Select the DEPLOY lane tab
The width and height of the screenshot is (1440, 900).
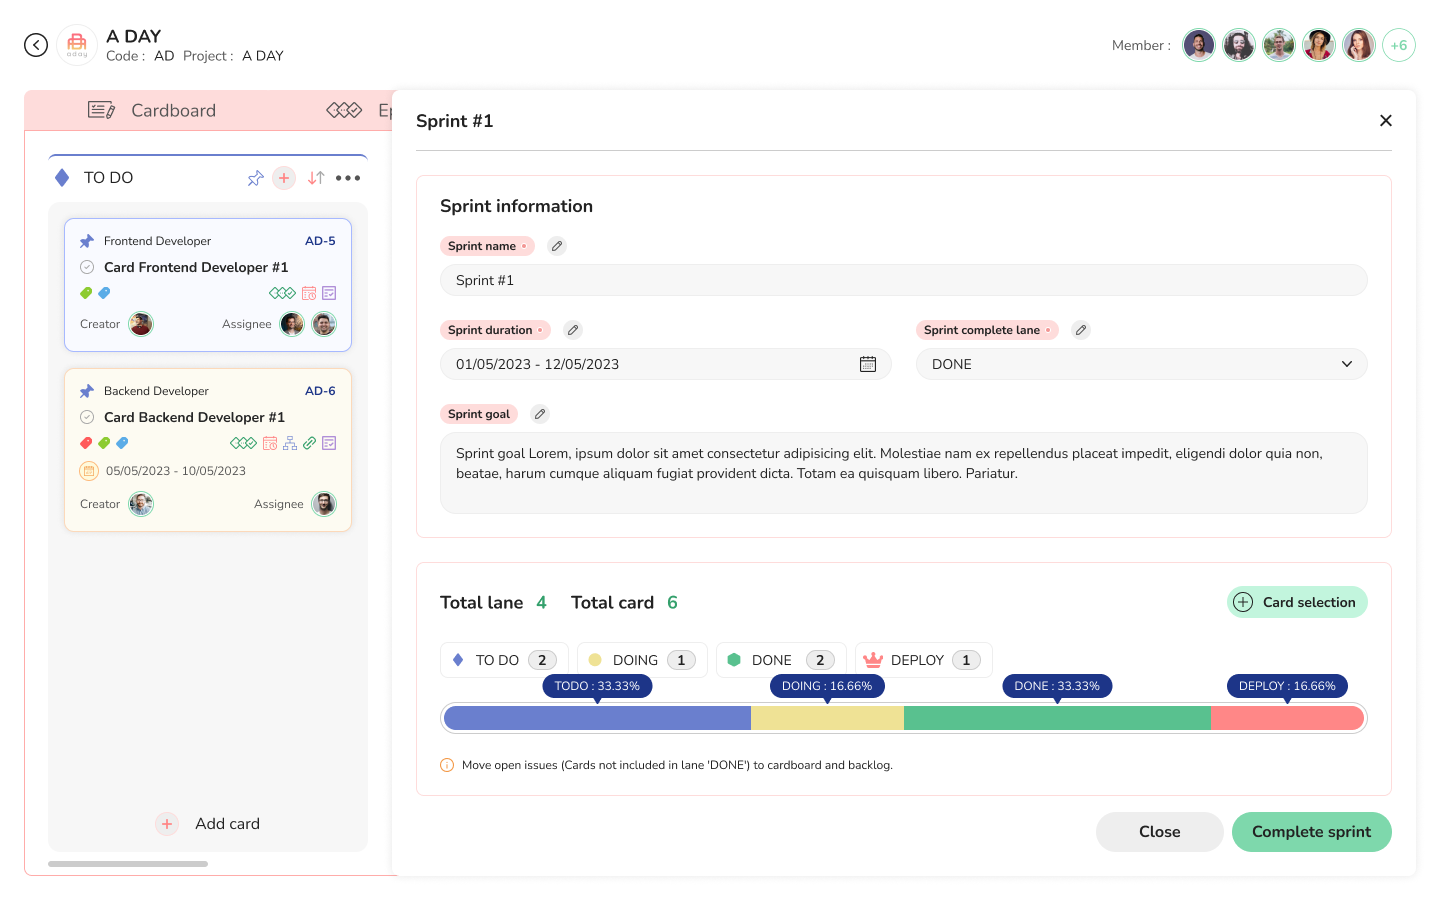pyautogui.click(x=922, y=660)
